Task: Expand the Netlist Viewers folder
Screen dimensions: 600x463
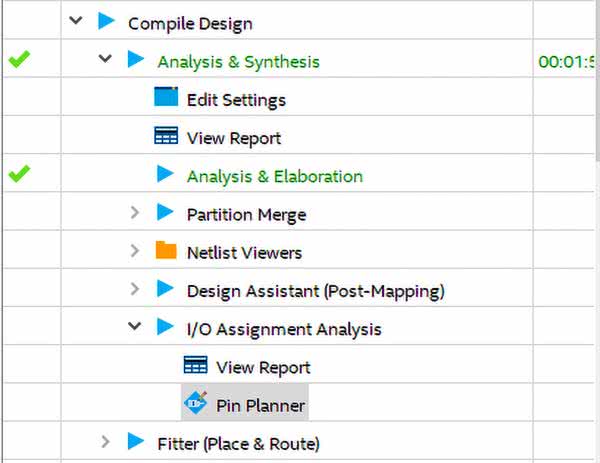Action: 135,251
